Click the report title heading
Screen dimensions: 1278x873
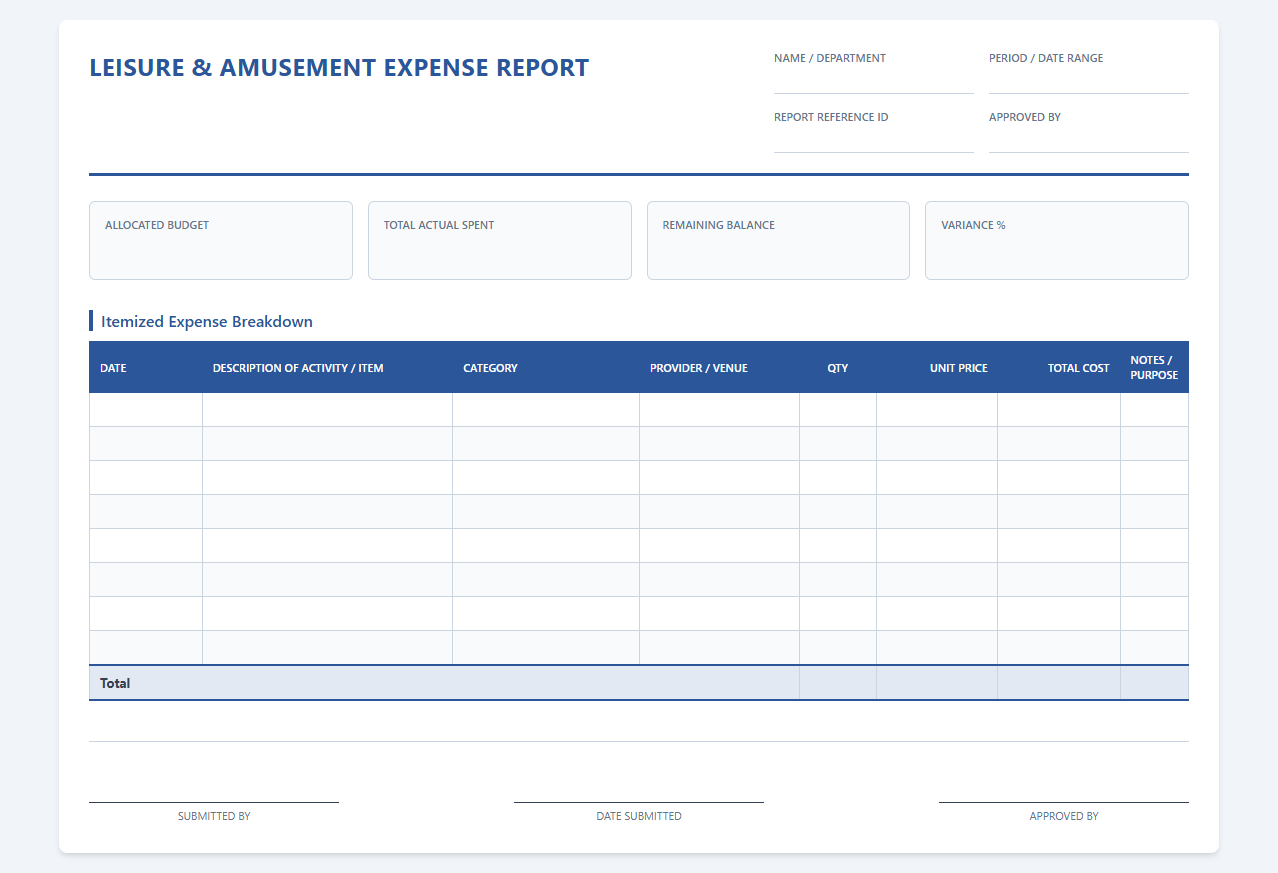339,68
